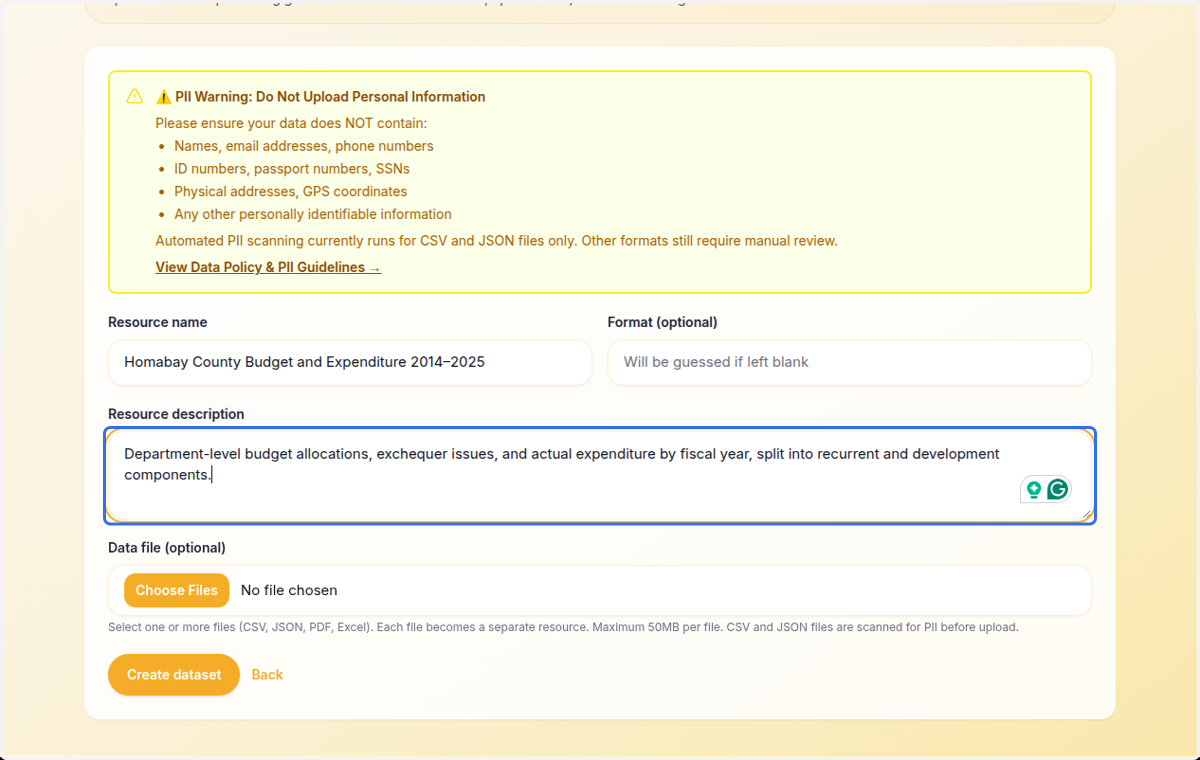Click the 'PII Warning: Do Not Upload Personal Information' heading
Image resolution: width=1200 pixels, height=760 pixels.
320,97
